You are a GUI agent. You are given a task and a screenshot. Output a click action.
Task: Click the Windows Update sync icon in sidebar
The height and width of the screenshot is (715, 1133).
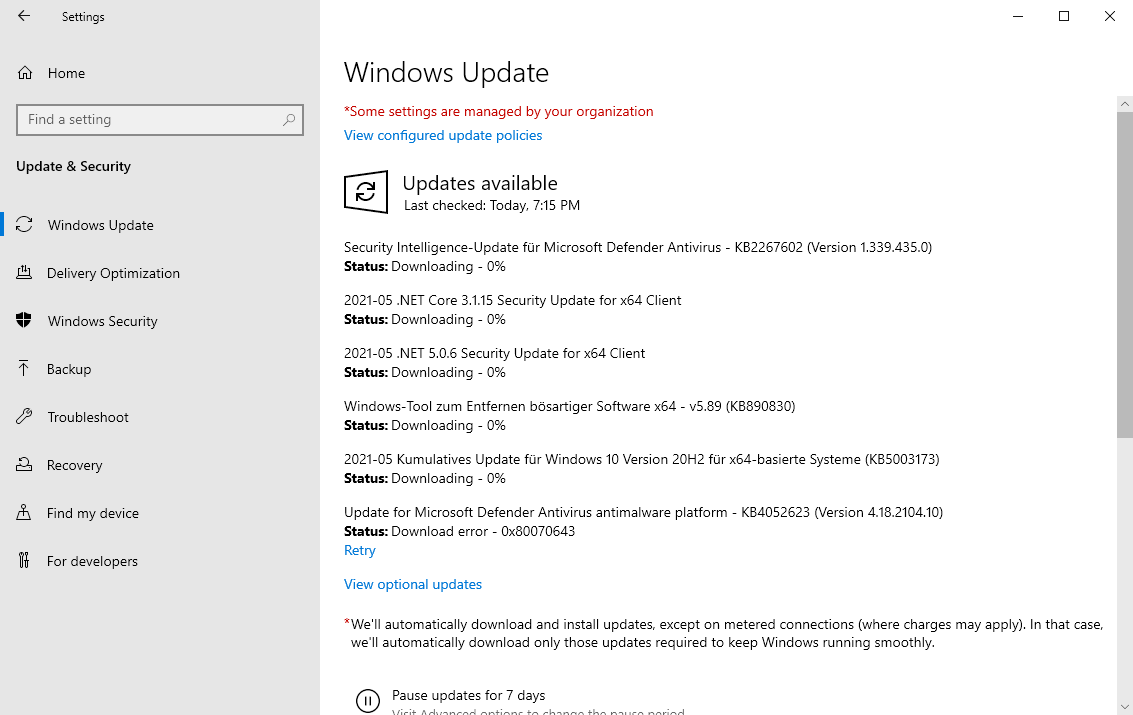click(25, 225)
